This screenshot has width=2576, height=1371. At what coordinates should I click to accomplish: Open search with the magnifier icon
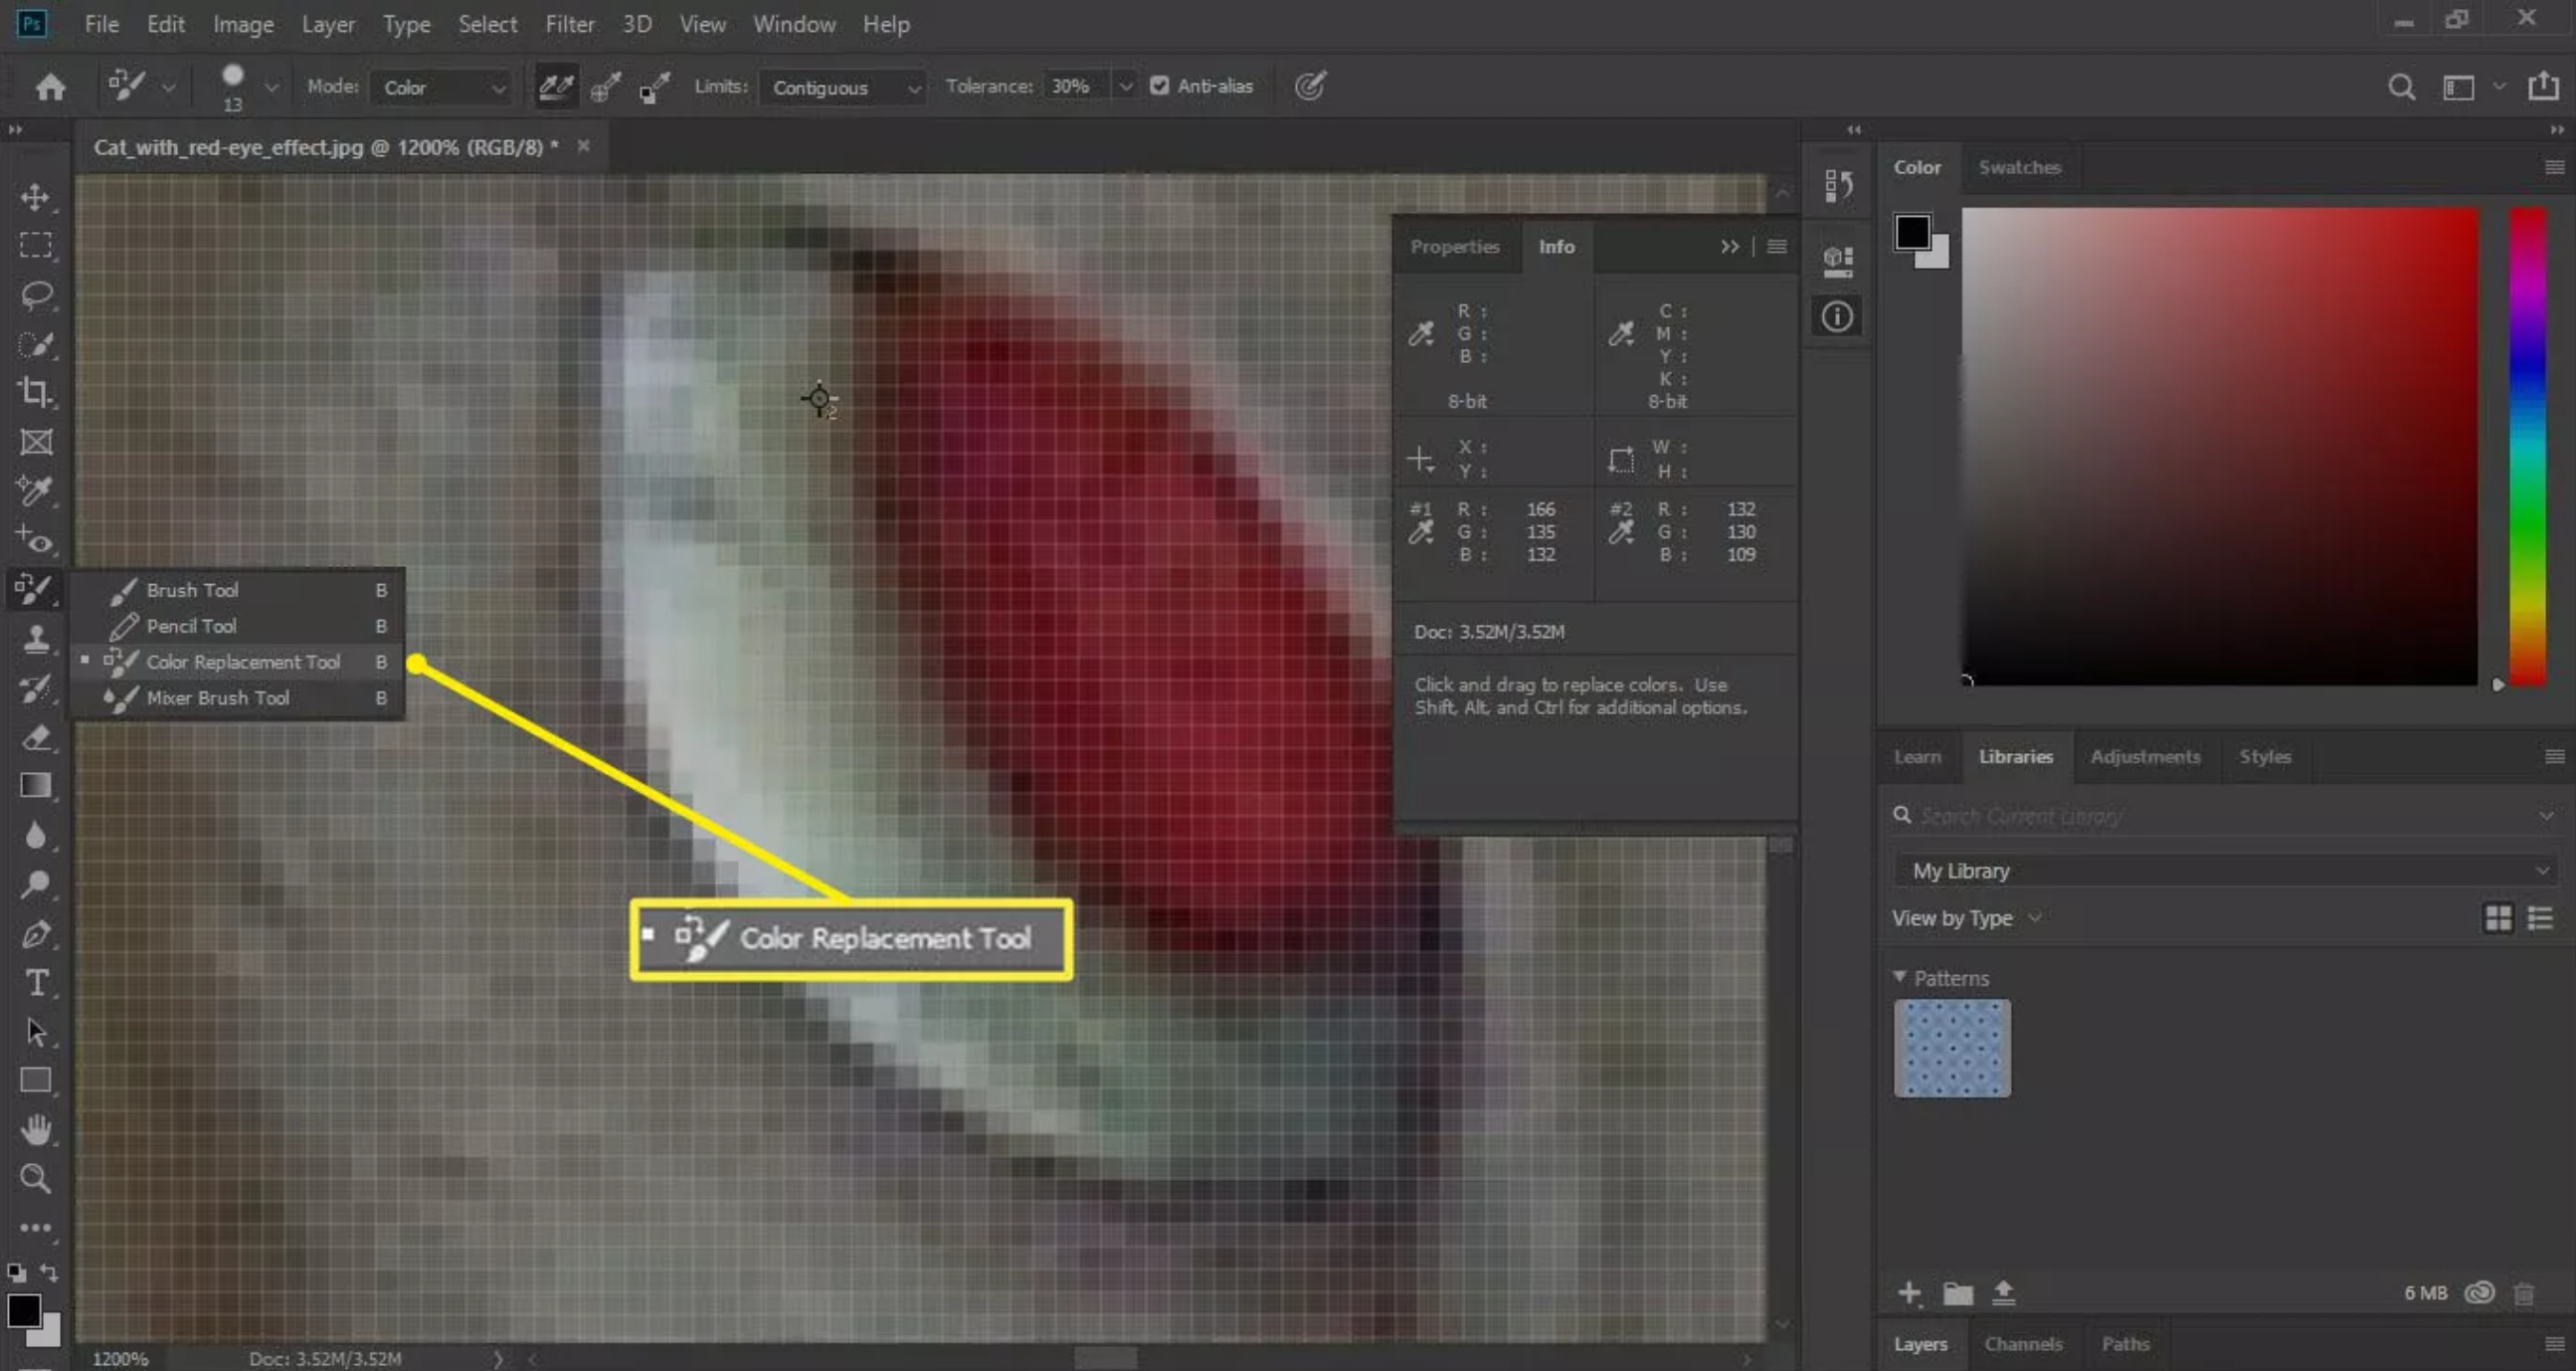2401,87
